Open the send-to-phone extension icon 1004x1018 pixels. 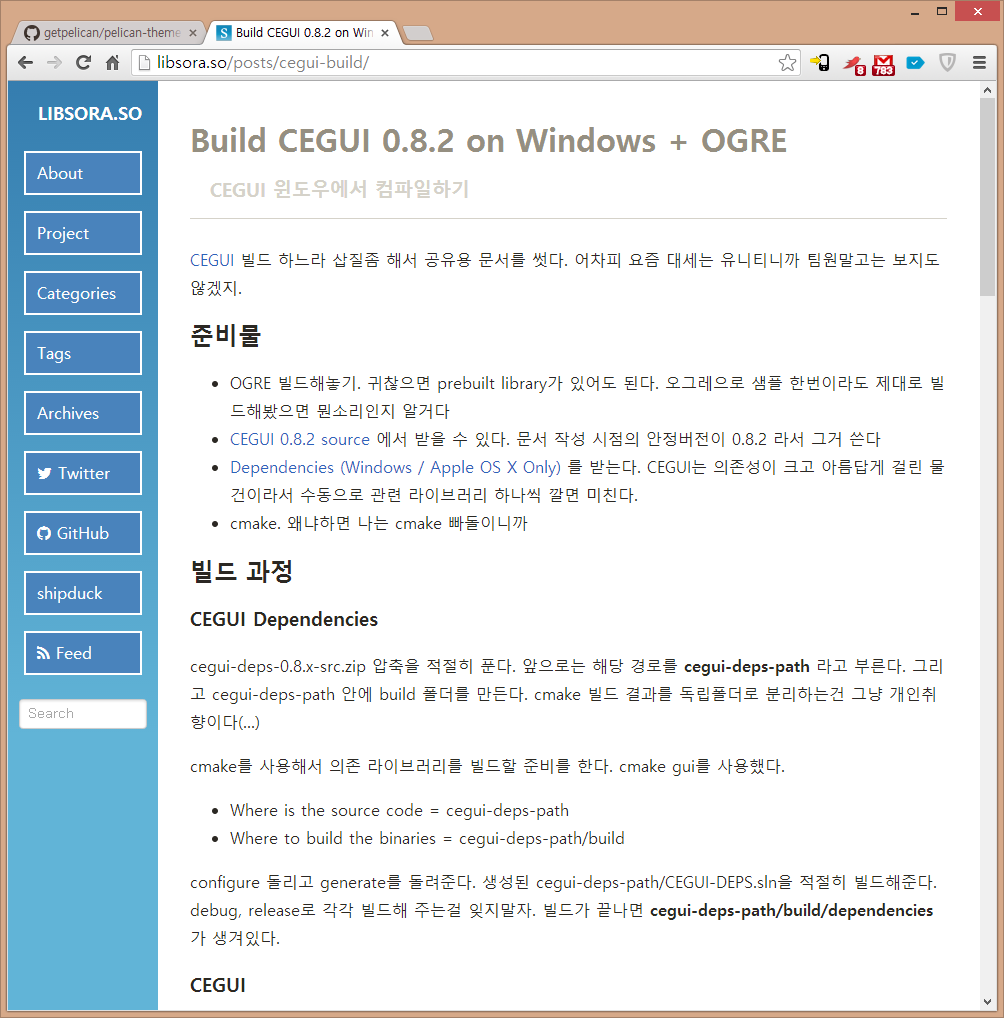820,63
